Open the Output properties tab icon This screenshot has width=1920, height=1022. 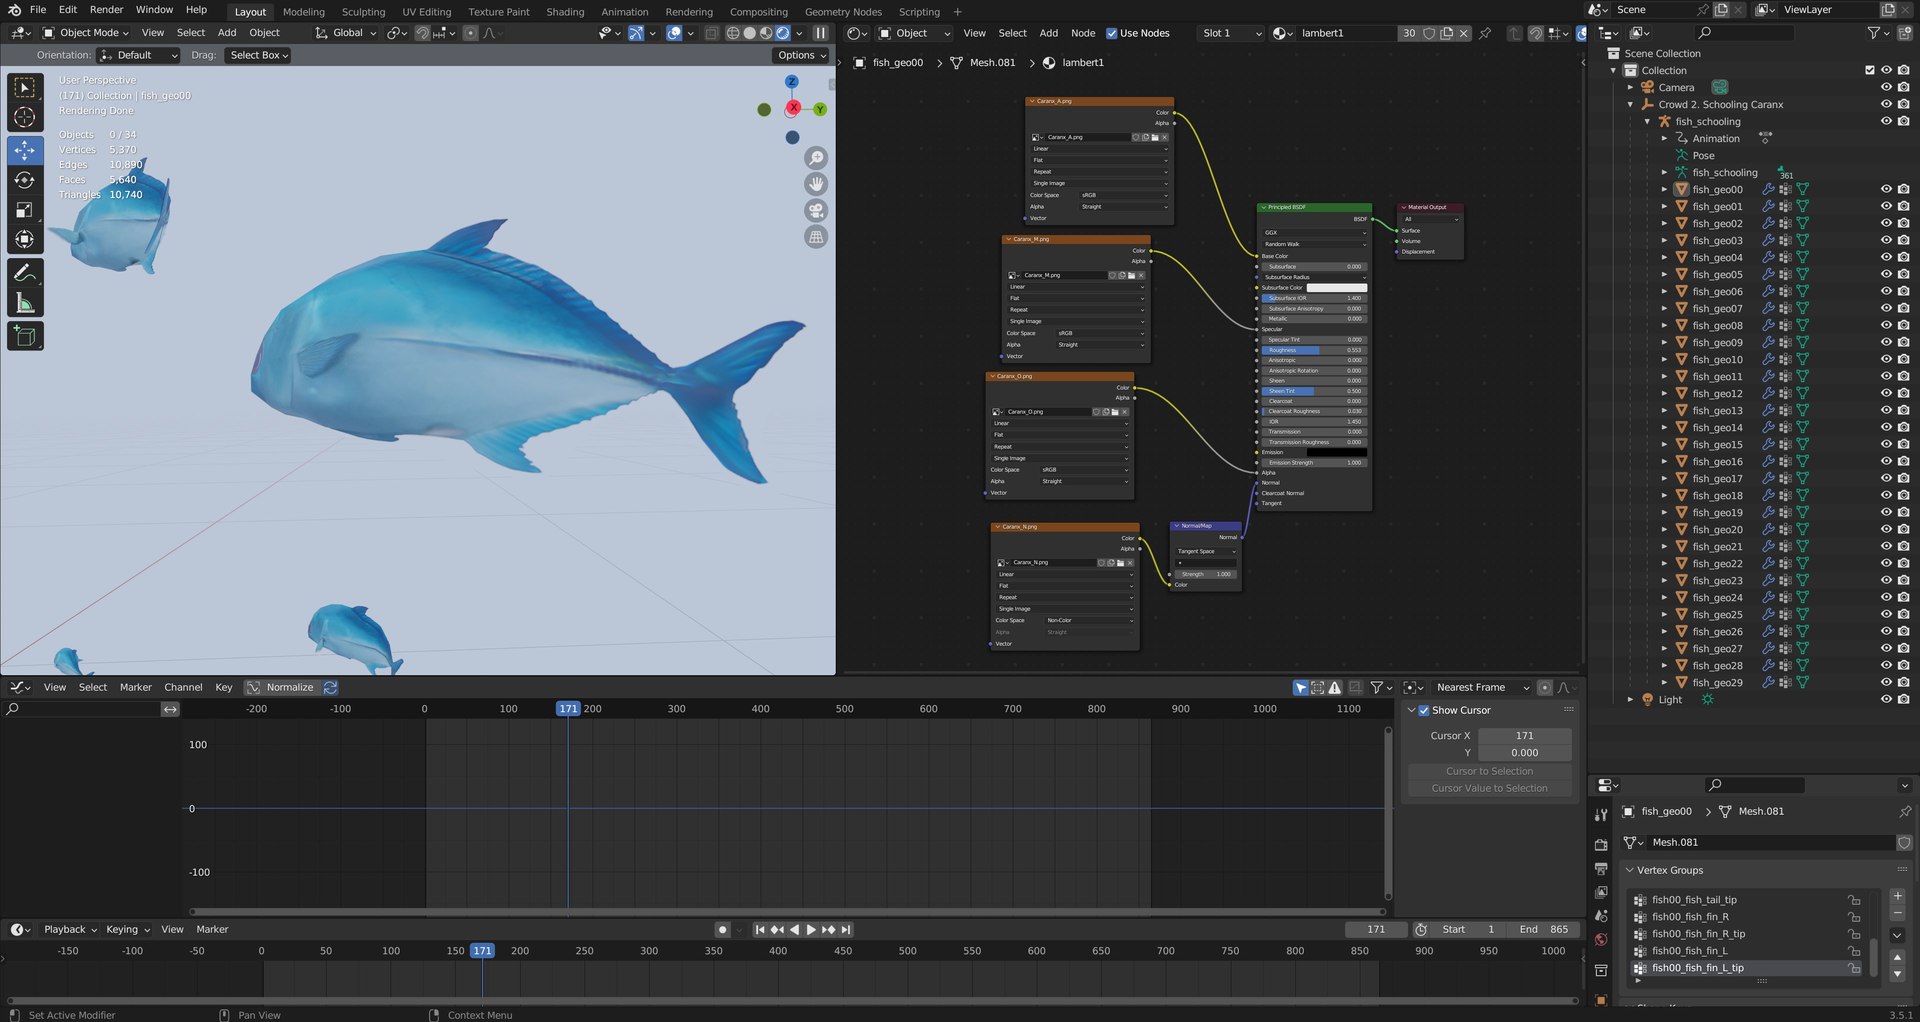[x=1601, y=868]
